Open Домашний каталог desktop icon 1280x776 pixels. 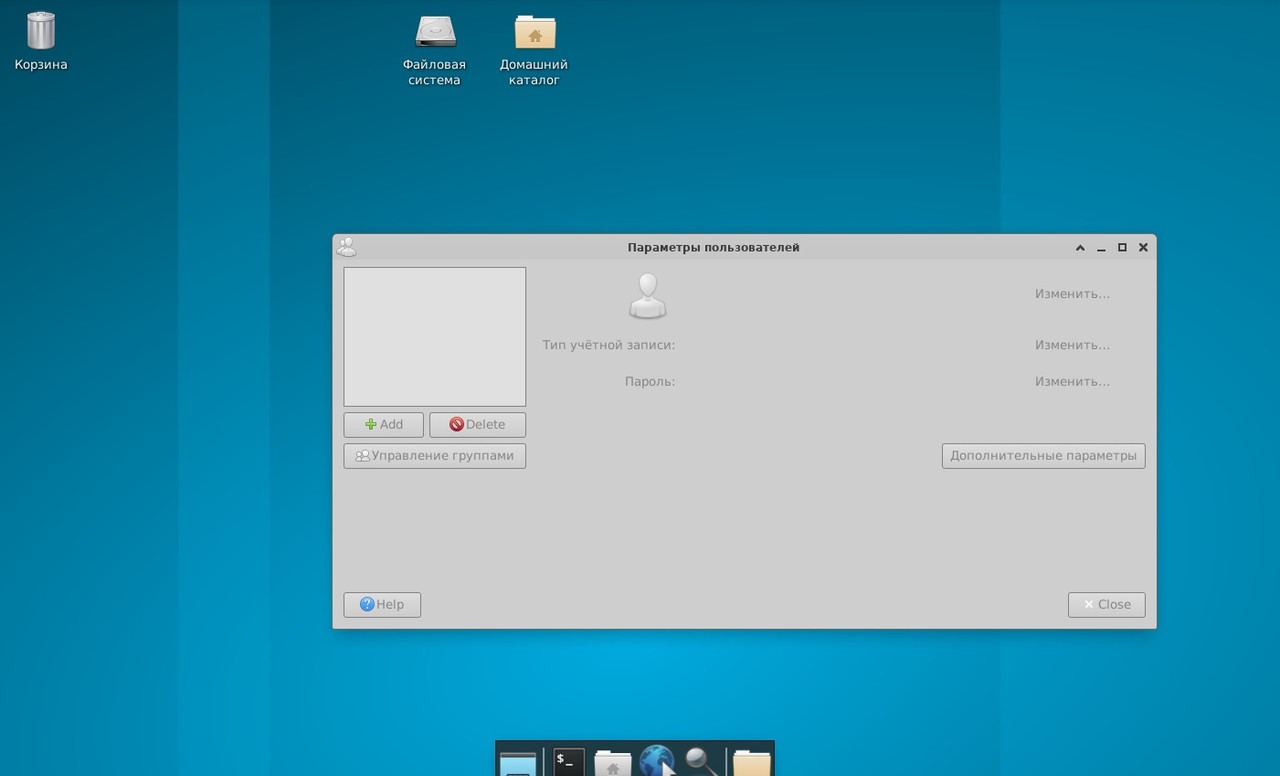pos(534,49)
